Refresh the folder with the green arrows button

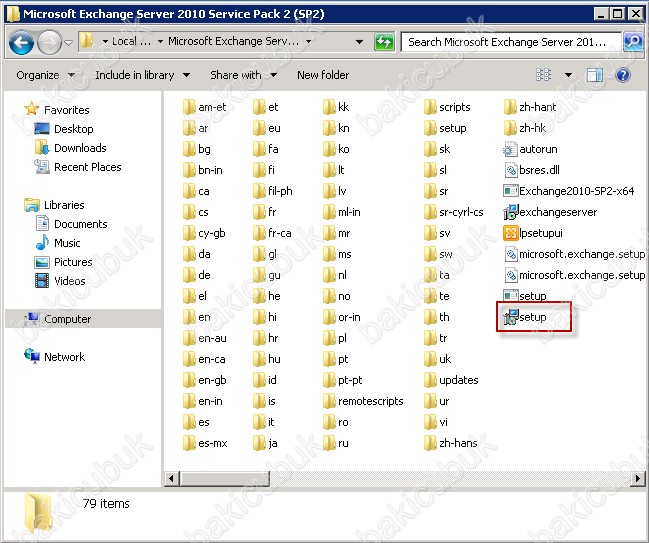click(384, 42)
